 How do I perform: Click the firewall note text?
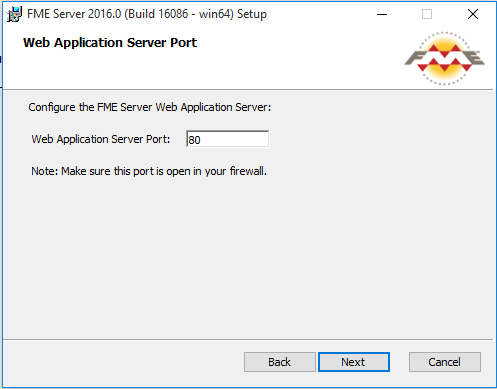click(x=149, y=171)
